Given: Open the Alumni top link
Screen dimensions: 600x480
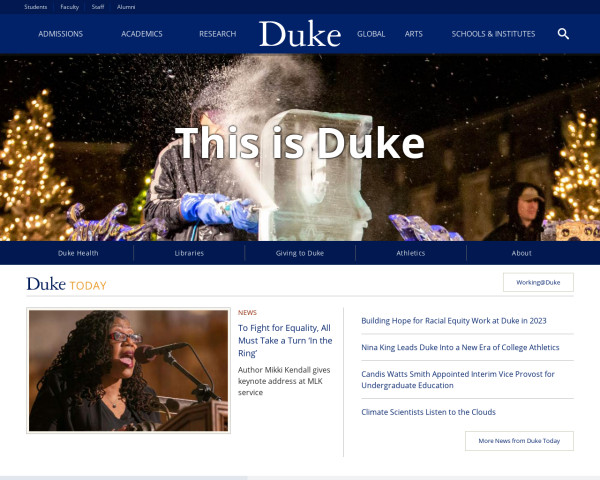Looking at the screenshot, I should pyautogui.click(x=126, y=7).
